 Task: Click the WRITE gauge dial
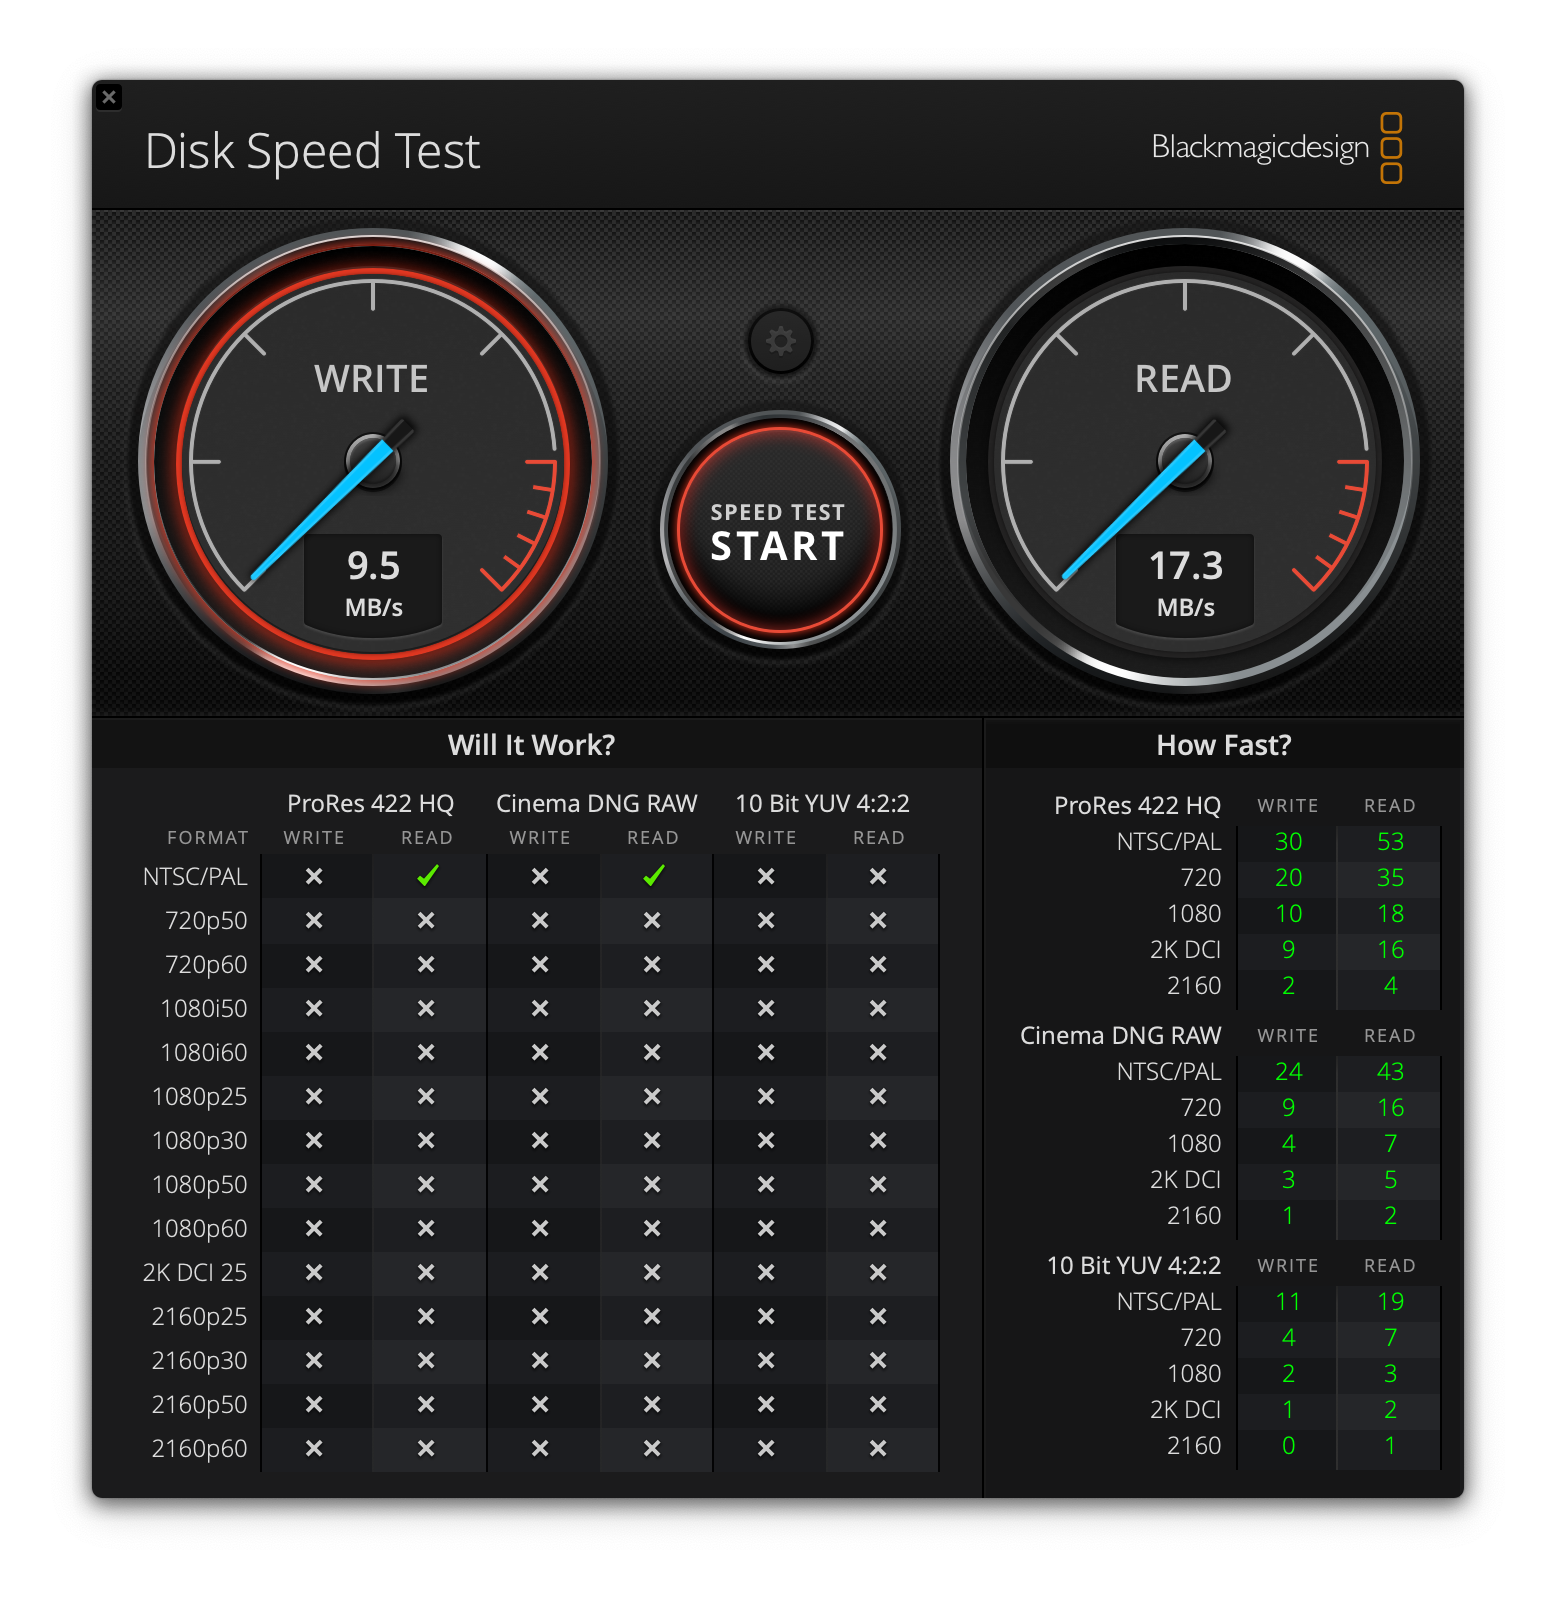click(373, 461)
